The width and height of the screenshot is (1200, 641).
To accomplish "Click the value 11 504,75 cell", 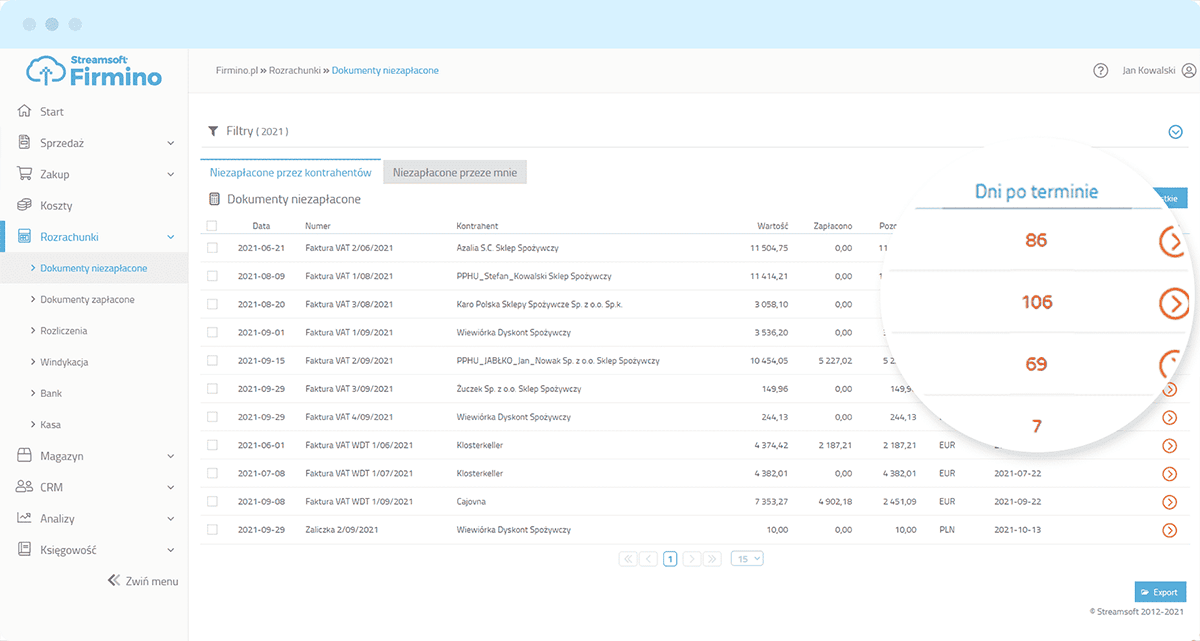I will [x=770, y=247].
